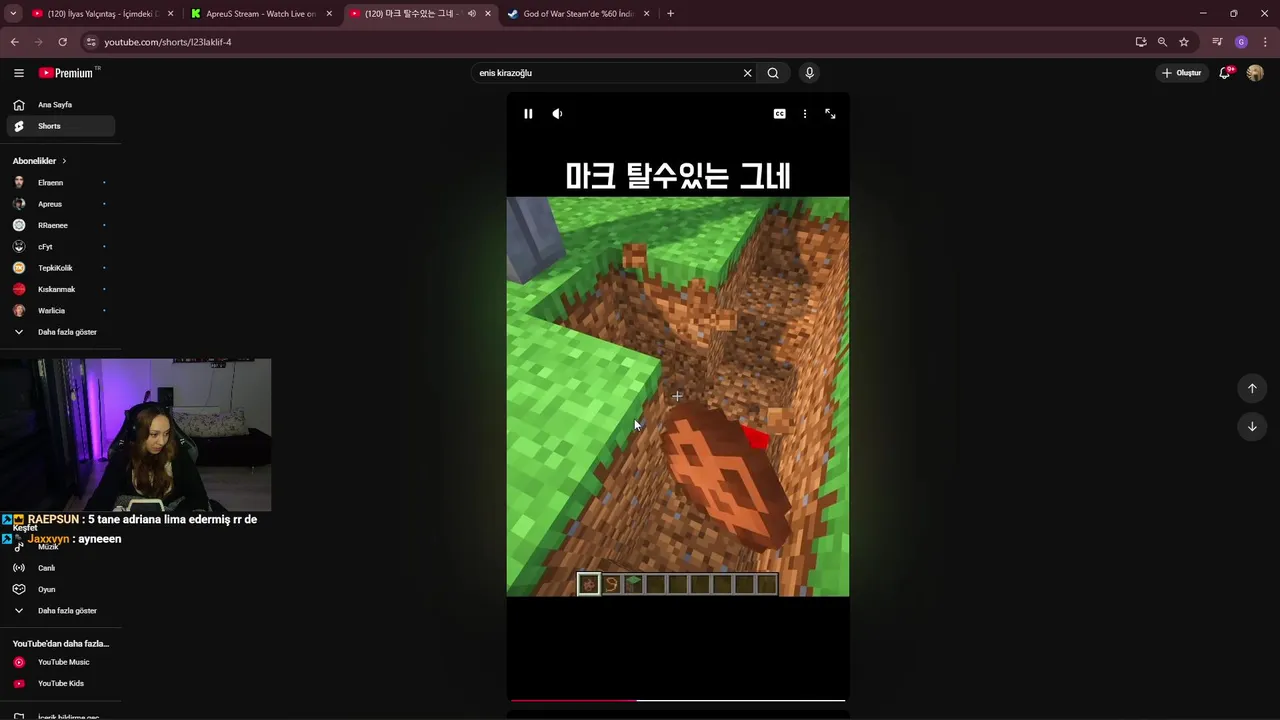Go to previous Short with up arrow
1280x720 pixels.
coord(1252,388)
